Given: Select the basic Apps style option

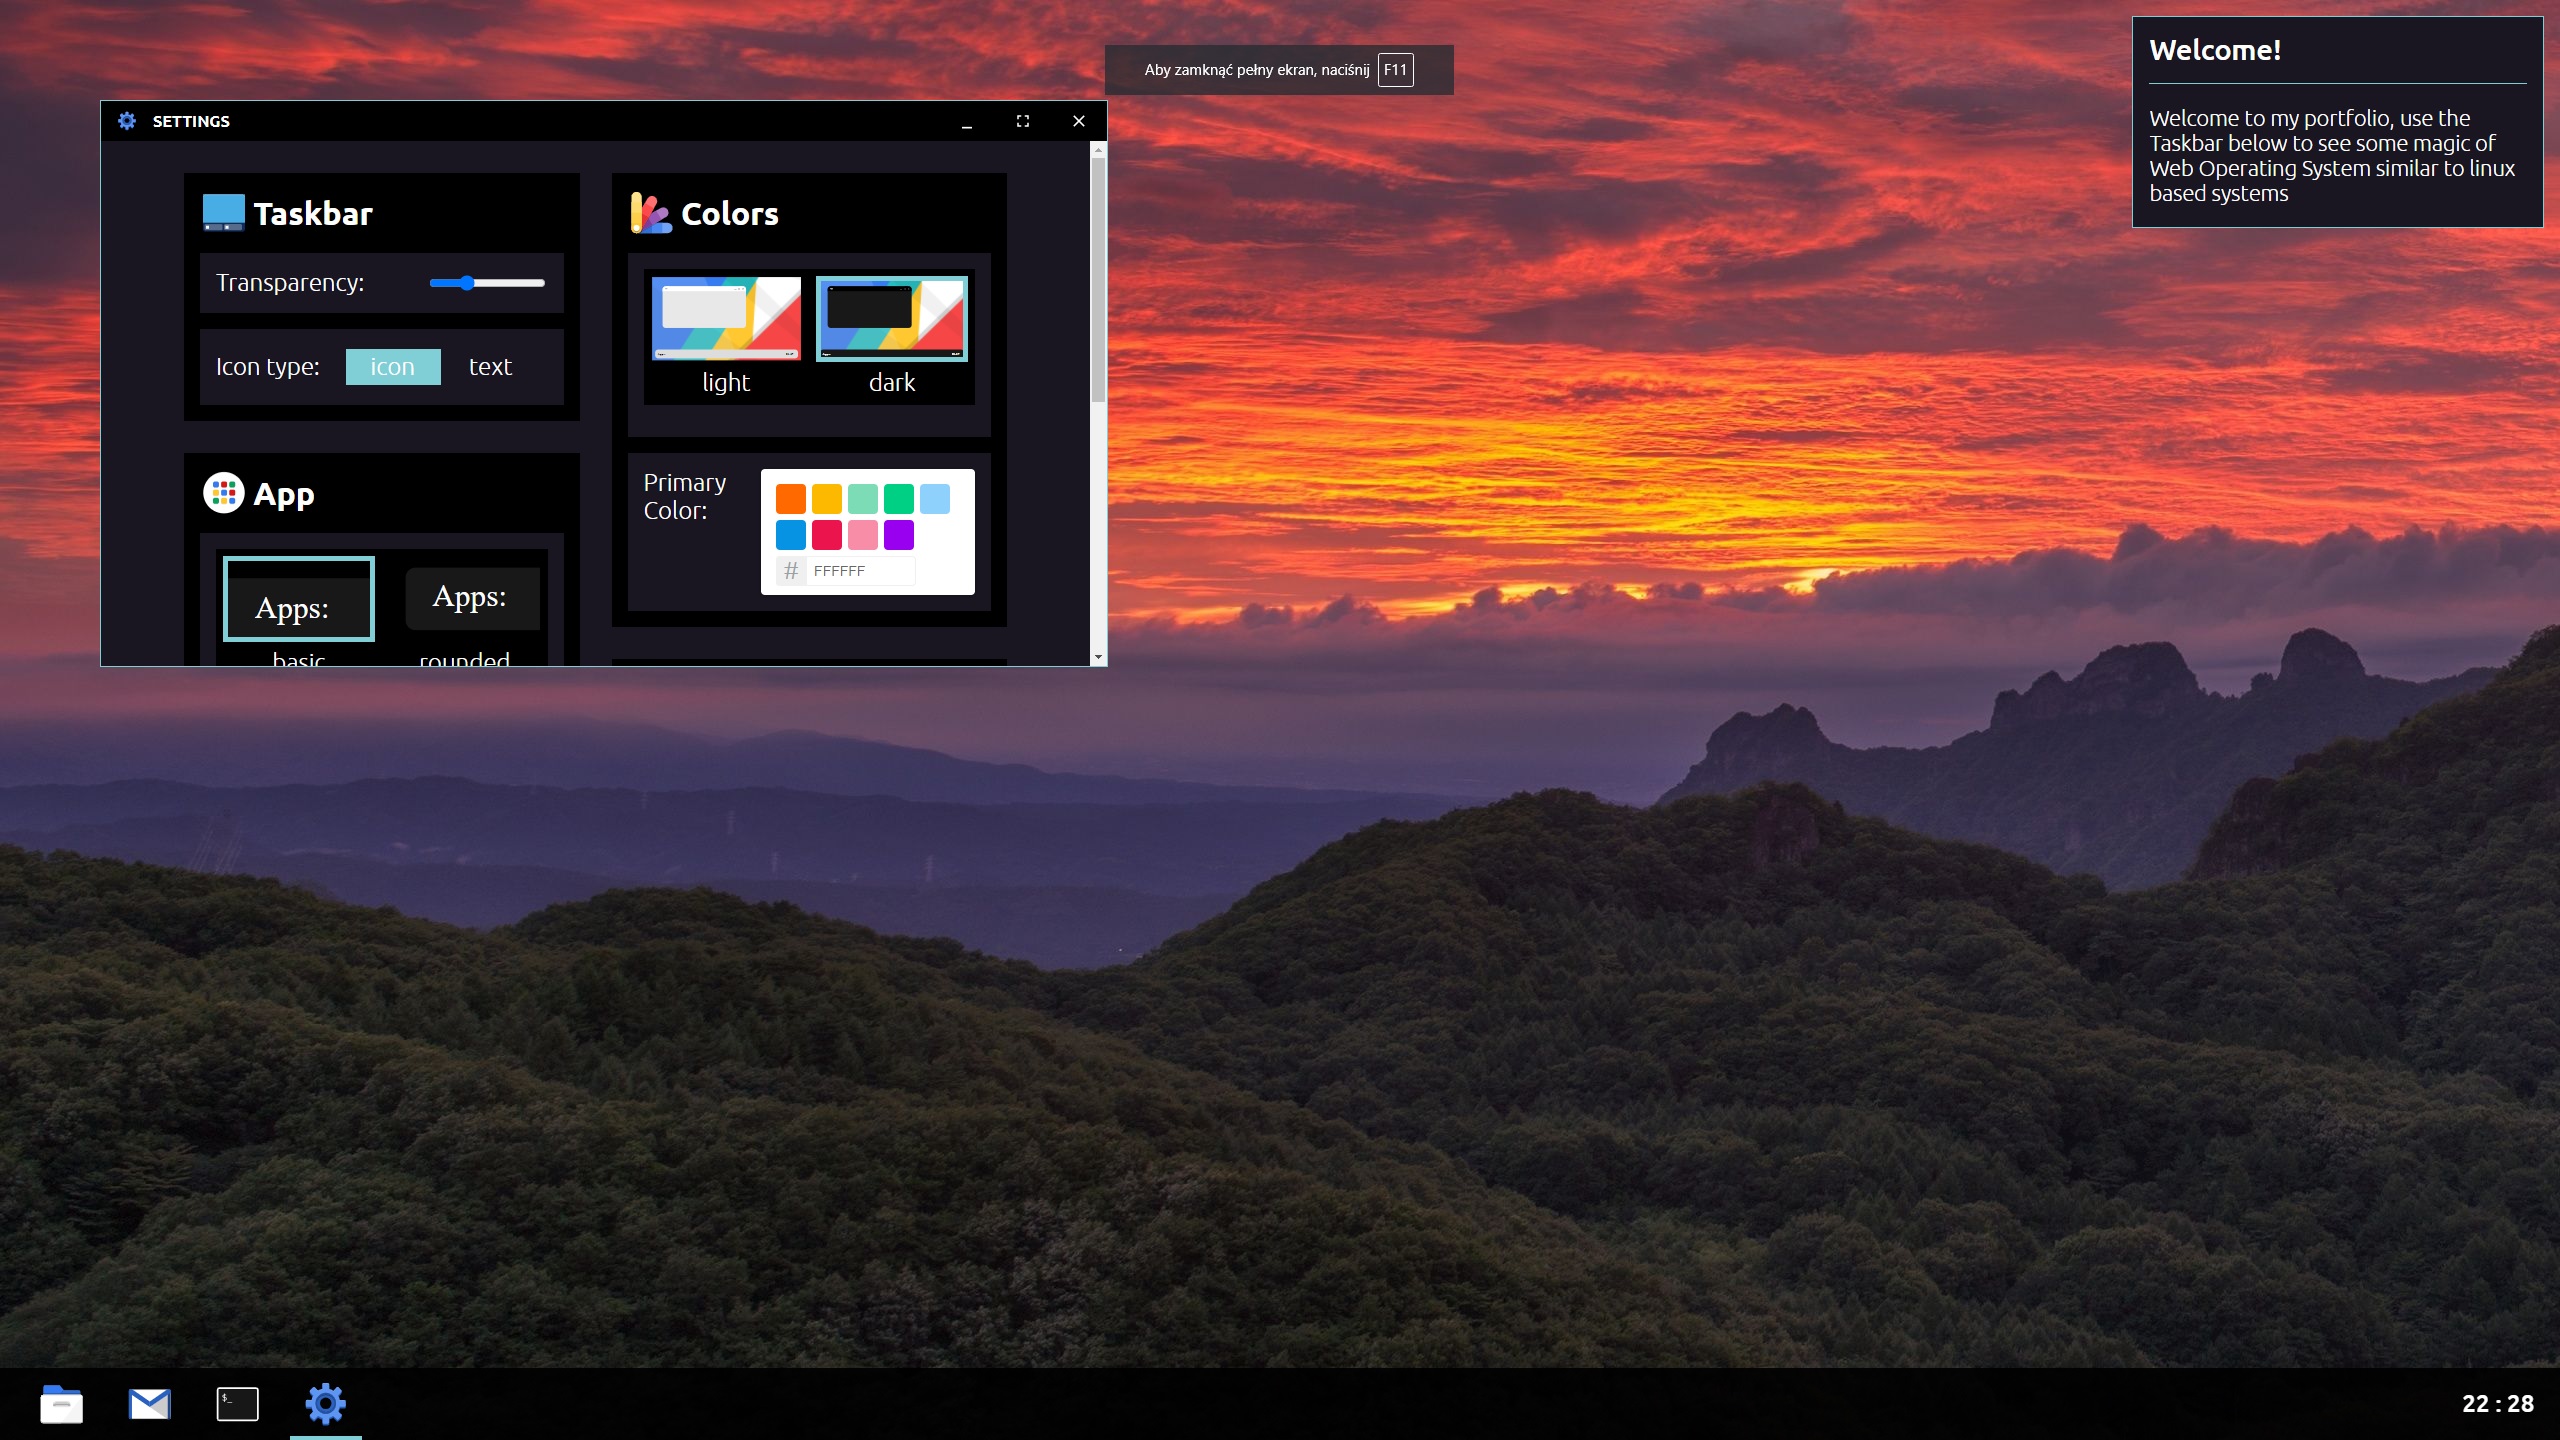Looking at the screenshot, I should pyautogui.click(x=298, y=599).
